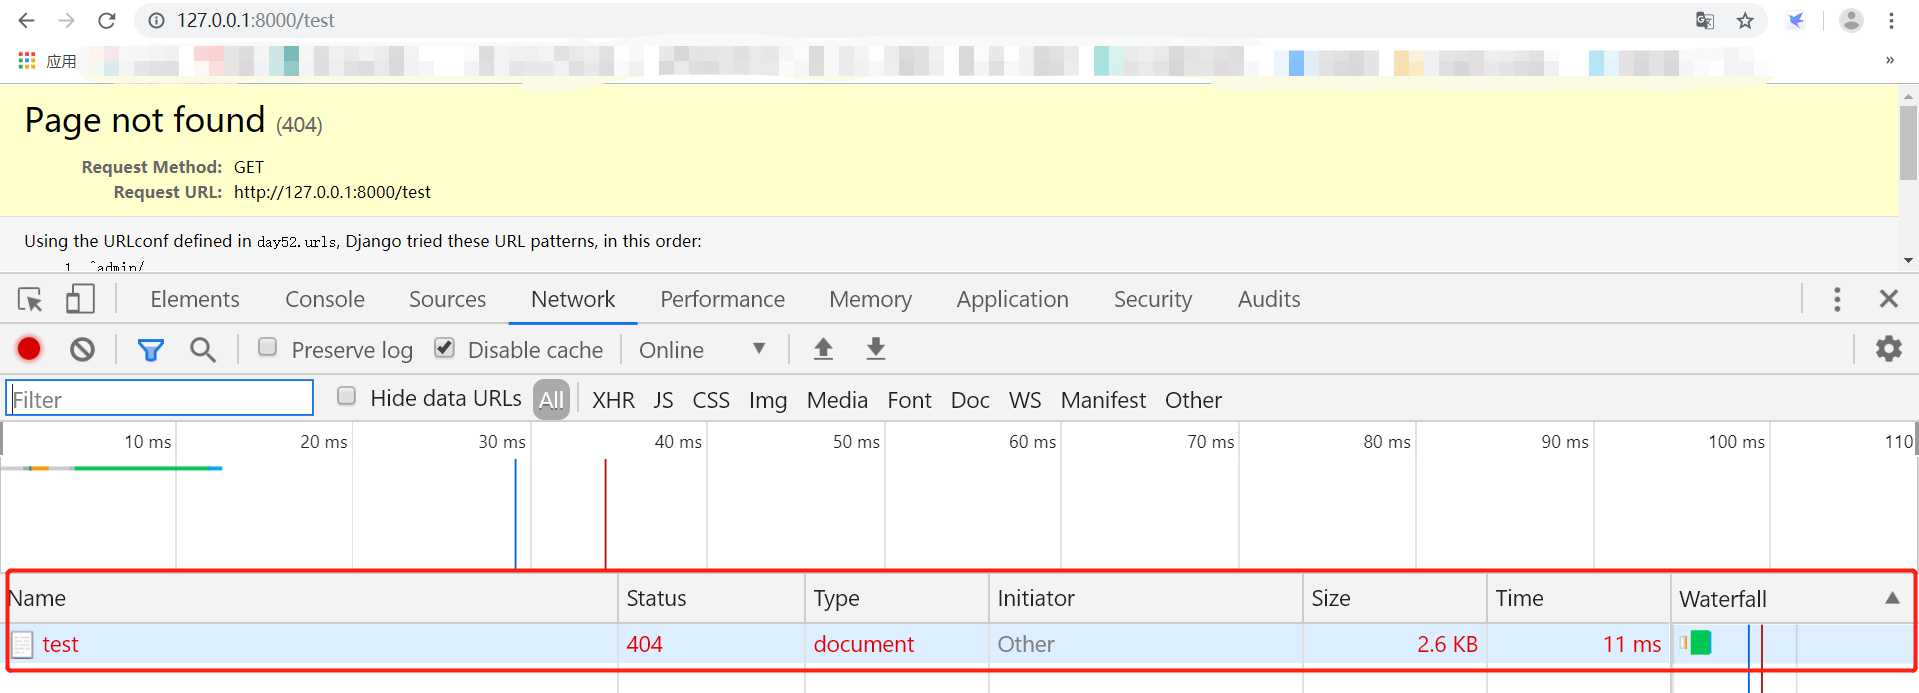This screenshot has height=693, width=1919.
Task: Select the All filter type
Action: (551, 400)
